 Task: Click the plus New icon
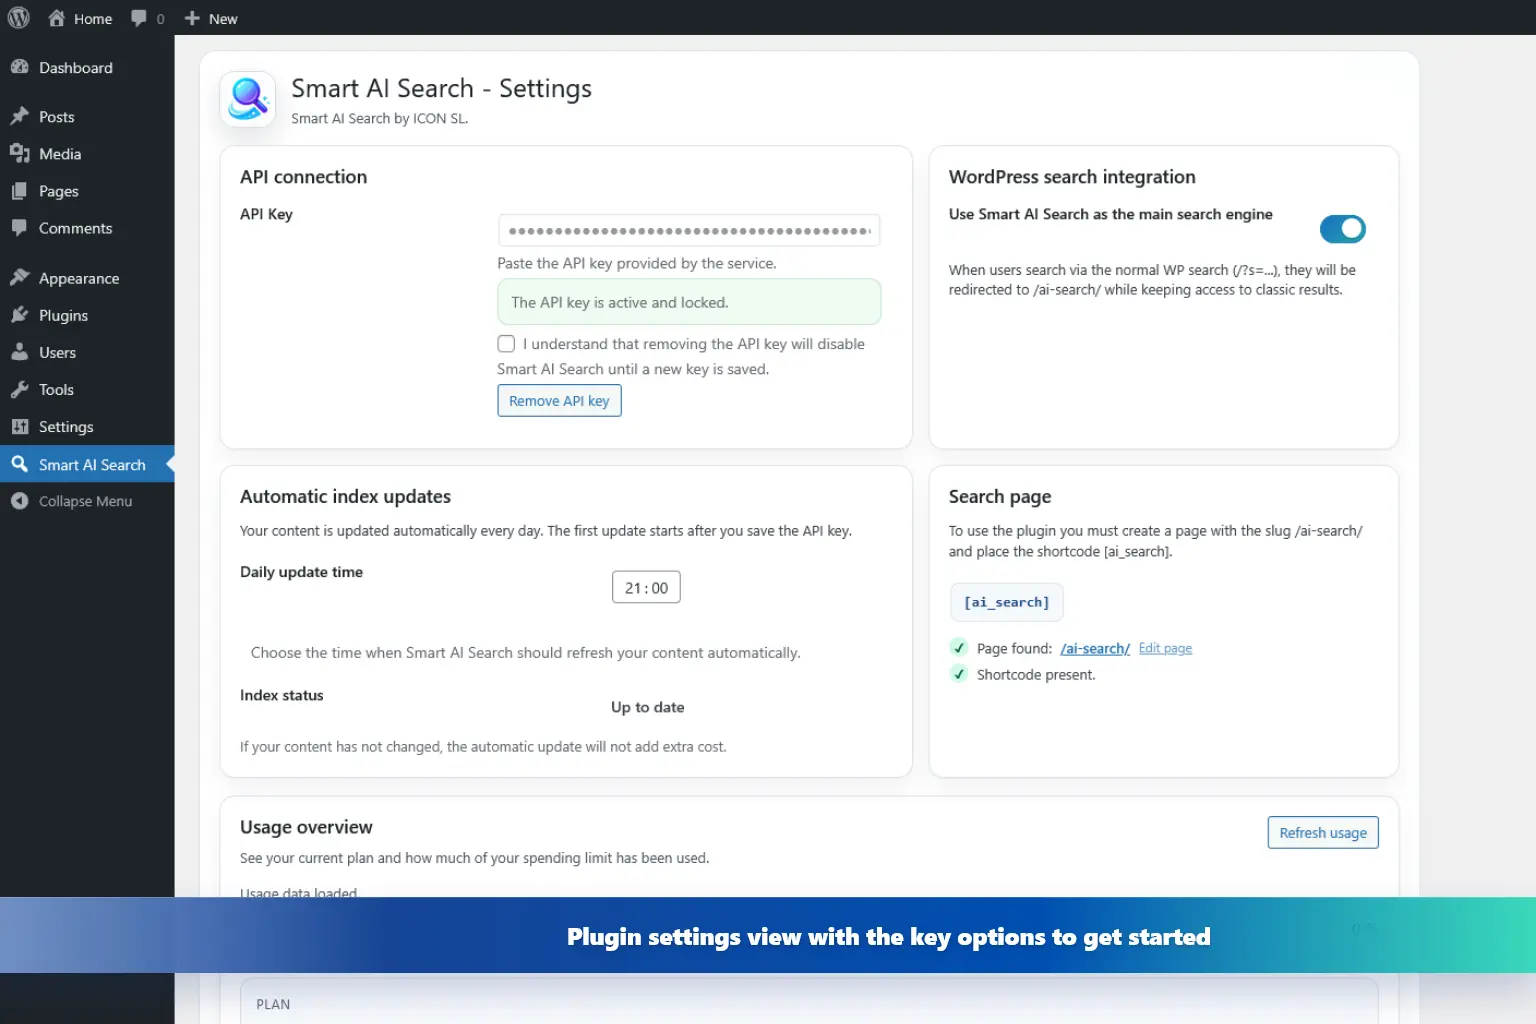[x=192, y=18]
